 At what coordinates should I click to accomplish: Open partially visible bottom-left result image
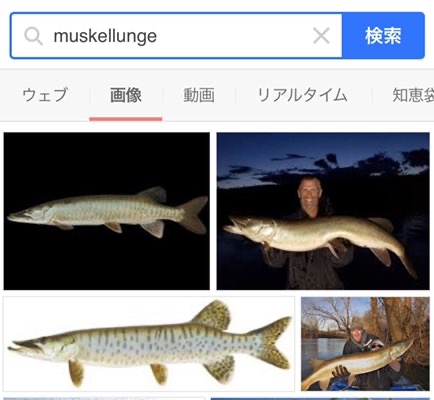(104, 398)
